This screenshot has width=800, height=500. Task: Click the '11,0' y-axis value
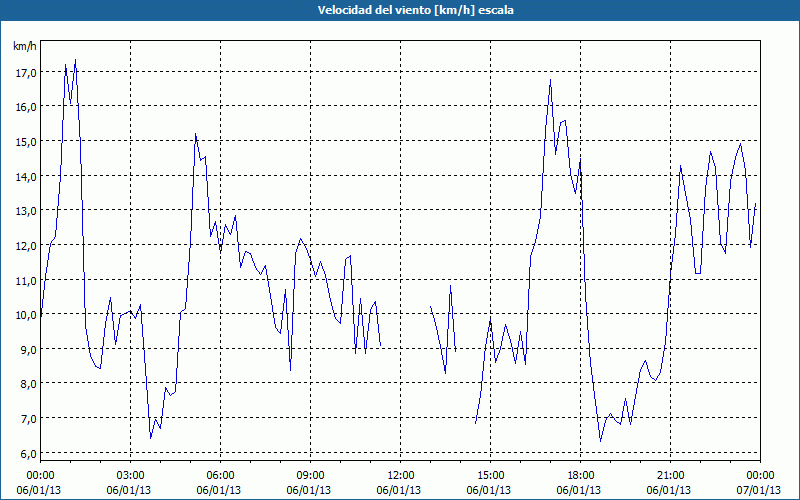(x=26, y=281)
